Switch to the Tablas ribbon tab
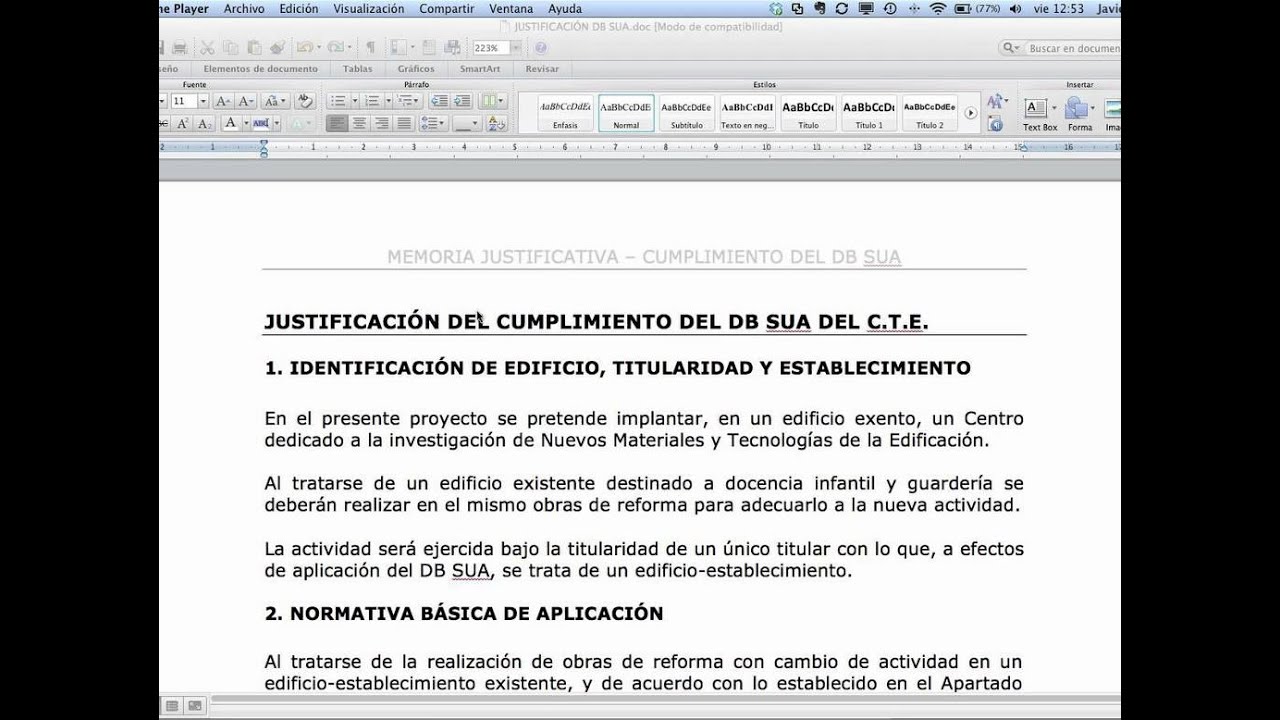The width and height of the screenshot is (1280, 720). (357, 69)
